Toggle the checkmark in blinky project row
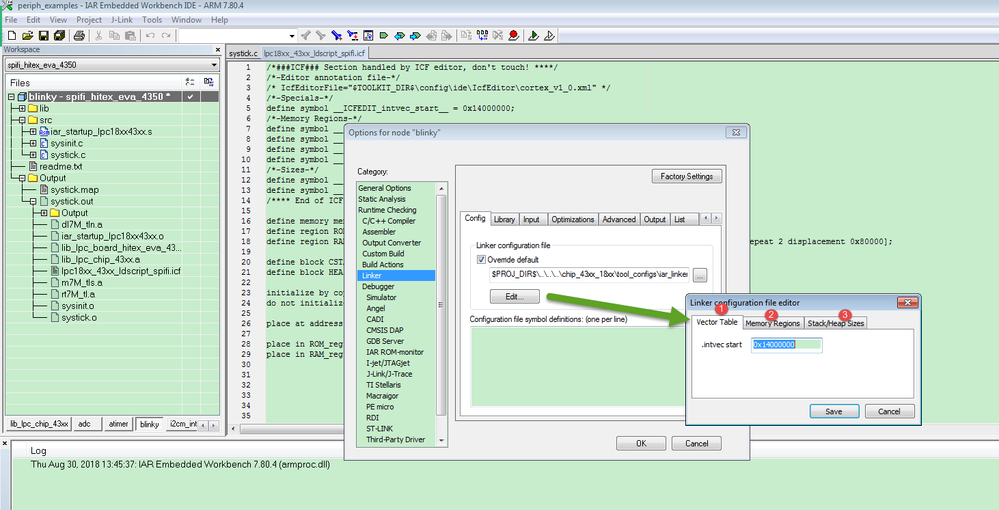This screenshot has height=510, width=999. [190, 97]
